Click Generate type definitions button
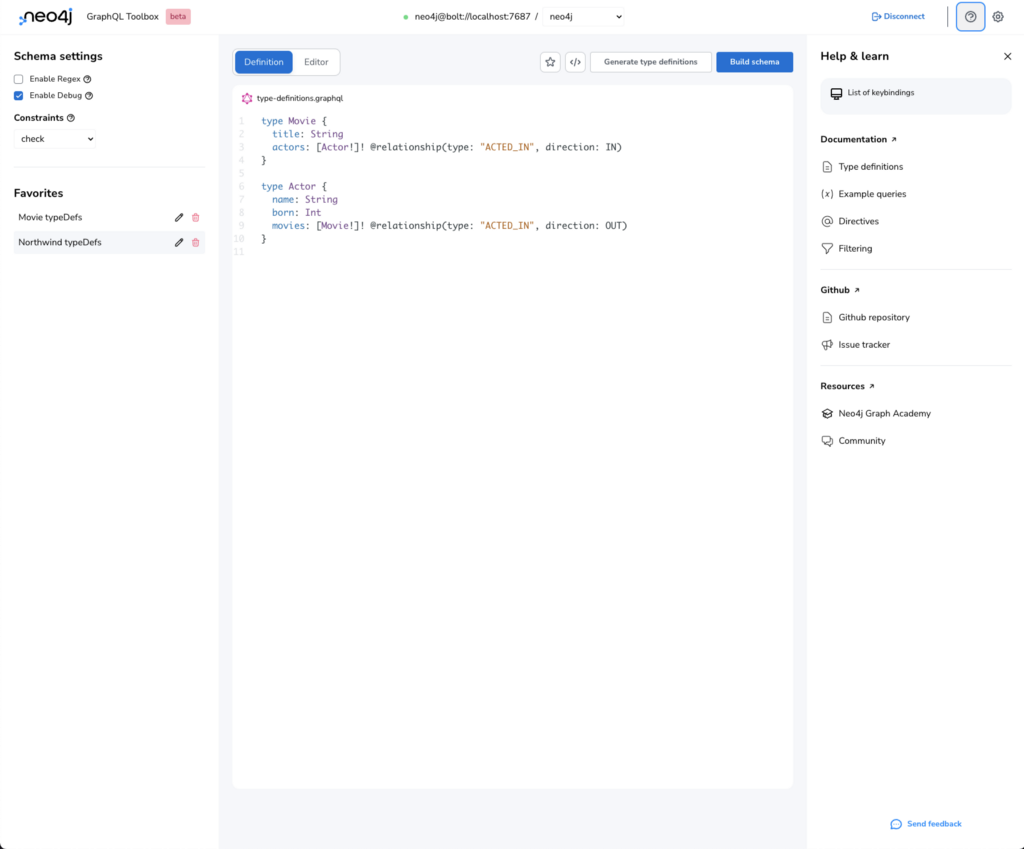 (x=650, y=62)
